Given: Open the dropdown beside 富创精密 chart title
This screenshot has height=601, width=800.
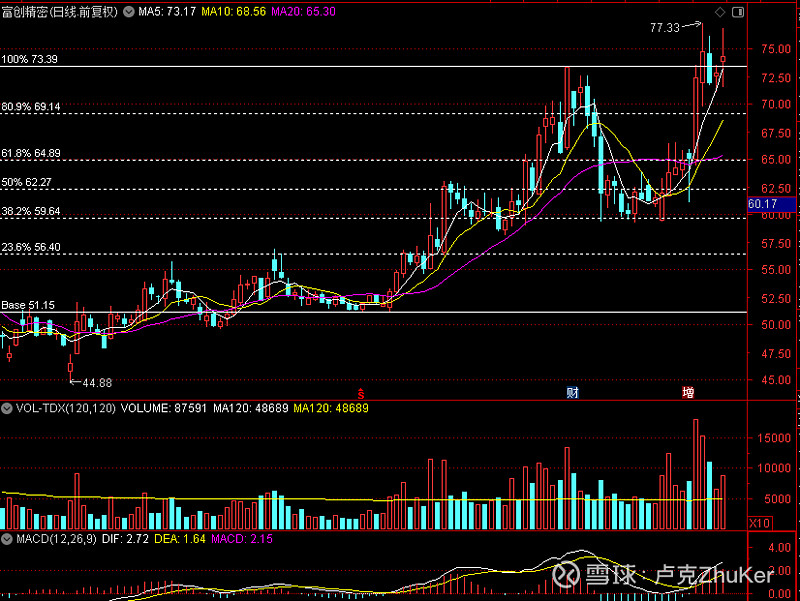Looking at the screenshot, I should [x=129, y=11].
